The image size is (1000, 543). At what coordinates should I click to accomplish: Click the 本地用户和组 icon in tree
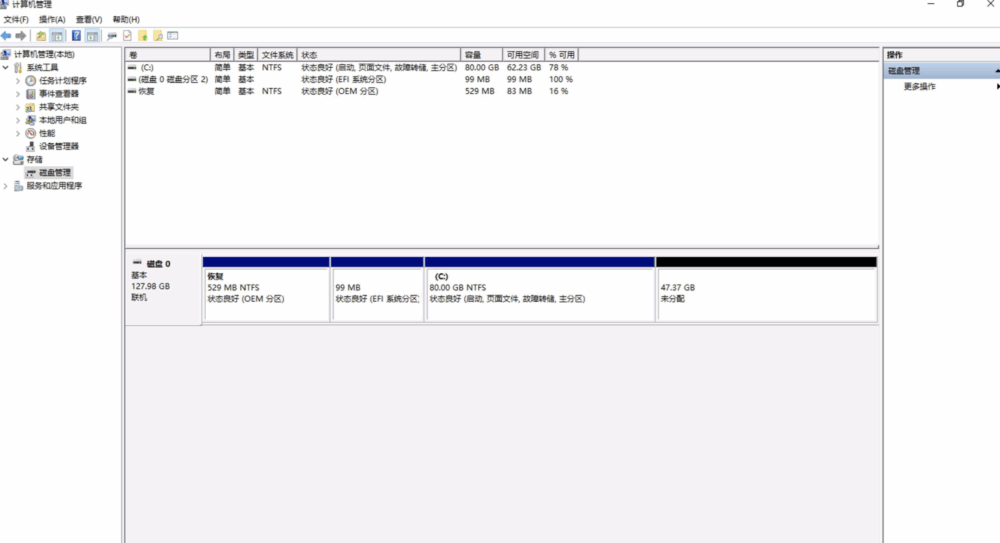point(31,120)
